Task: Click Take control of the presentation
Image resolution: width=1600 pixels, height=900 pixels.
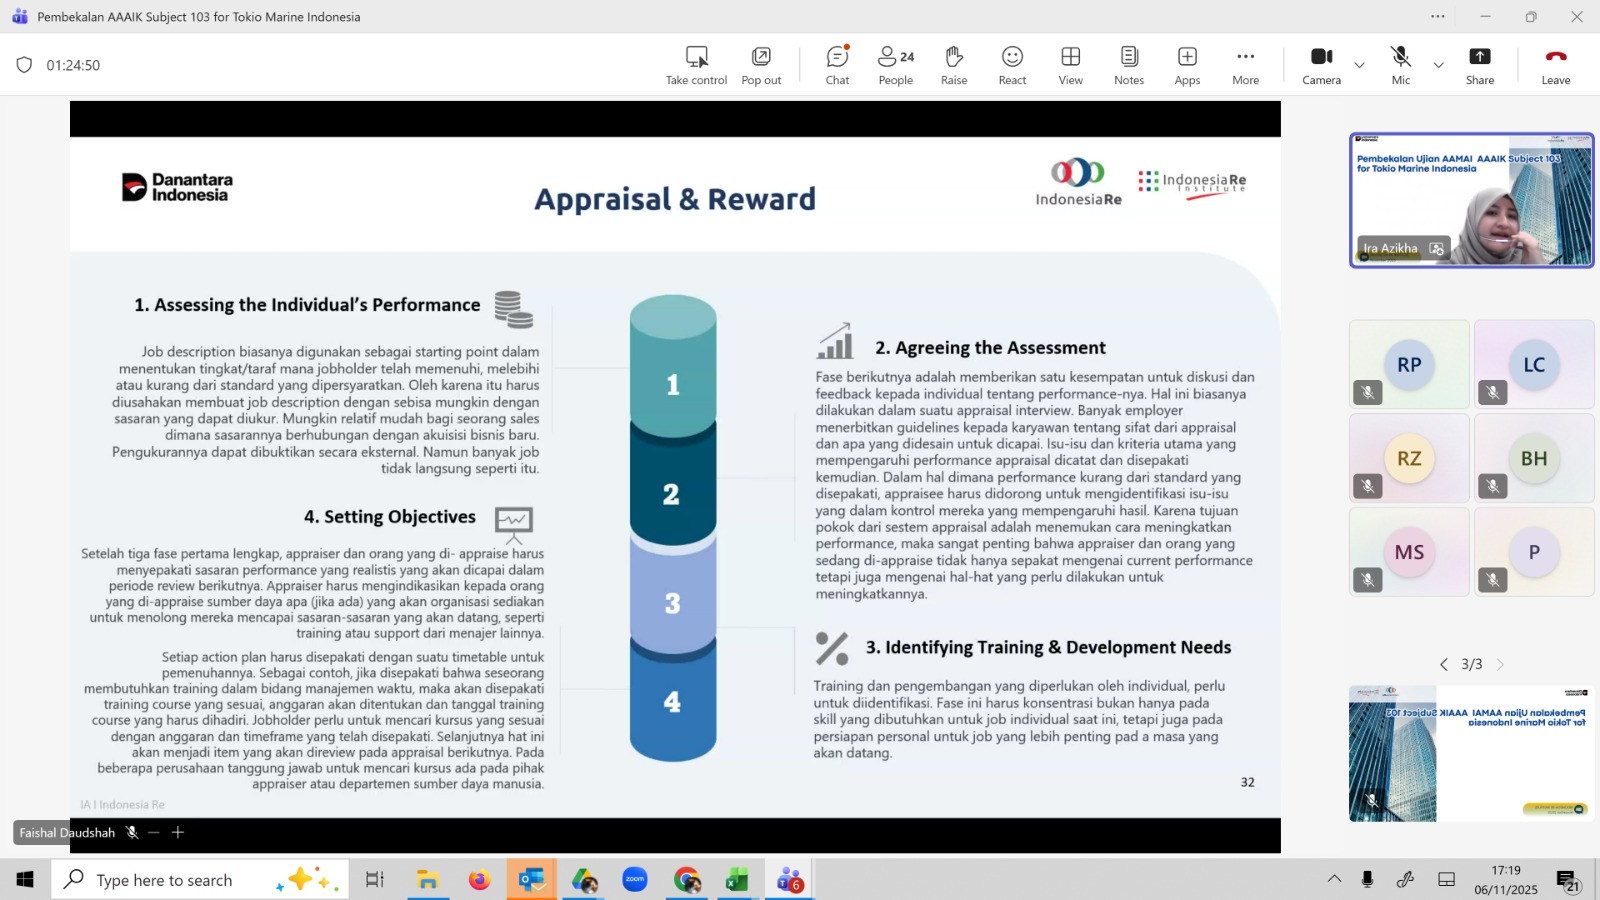Action: click(x=696, y=65)
